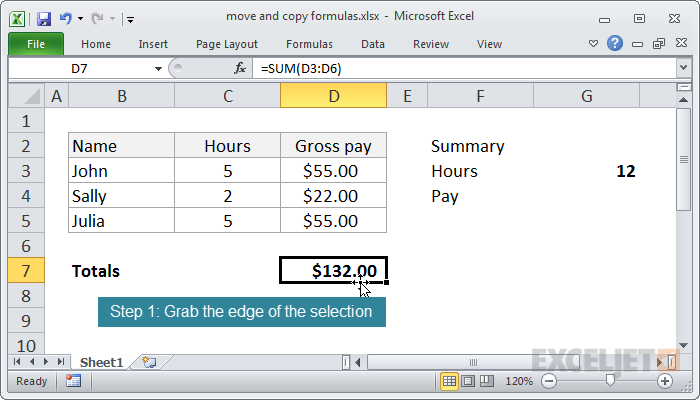
Task: Switch to Page Layout view
Action: pos(468,381)
